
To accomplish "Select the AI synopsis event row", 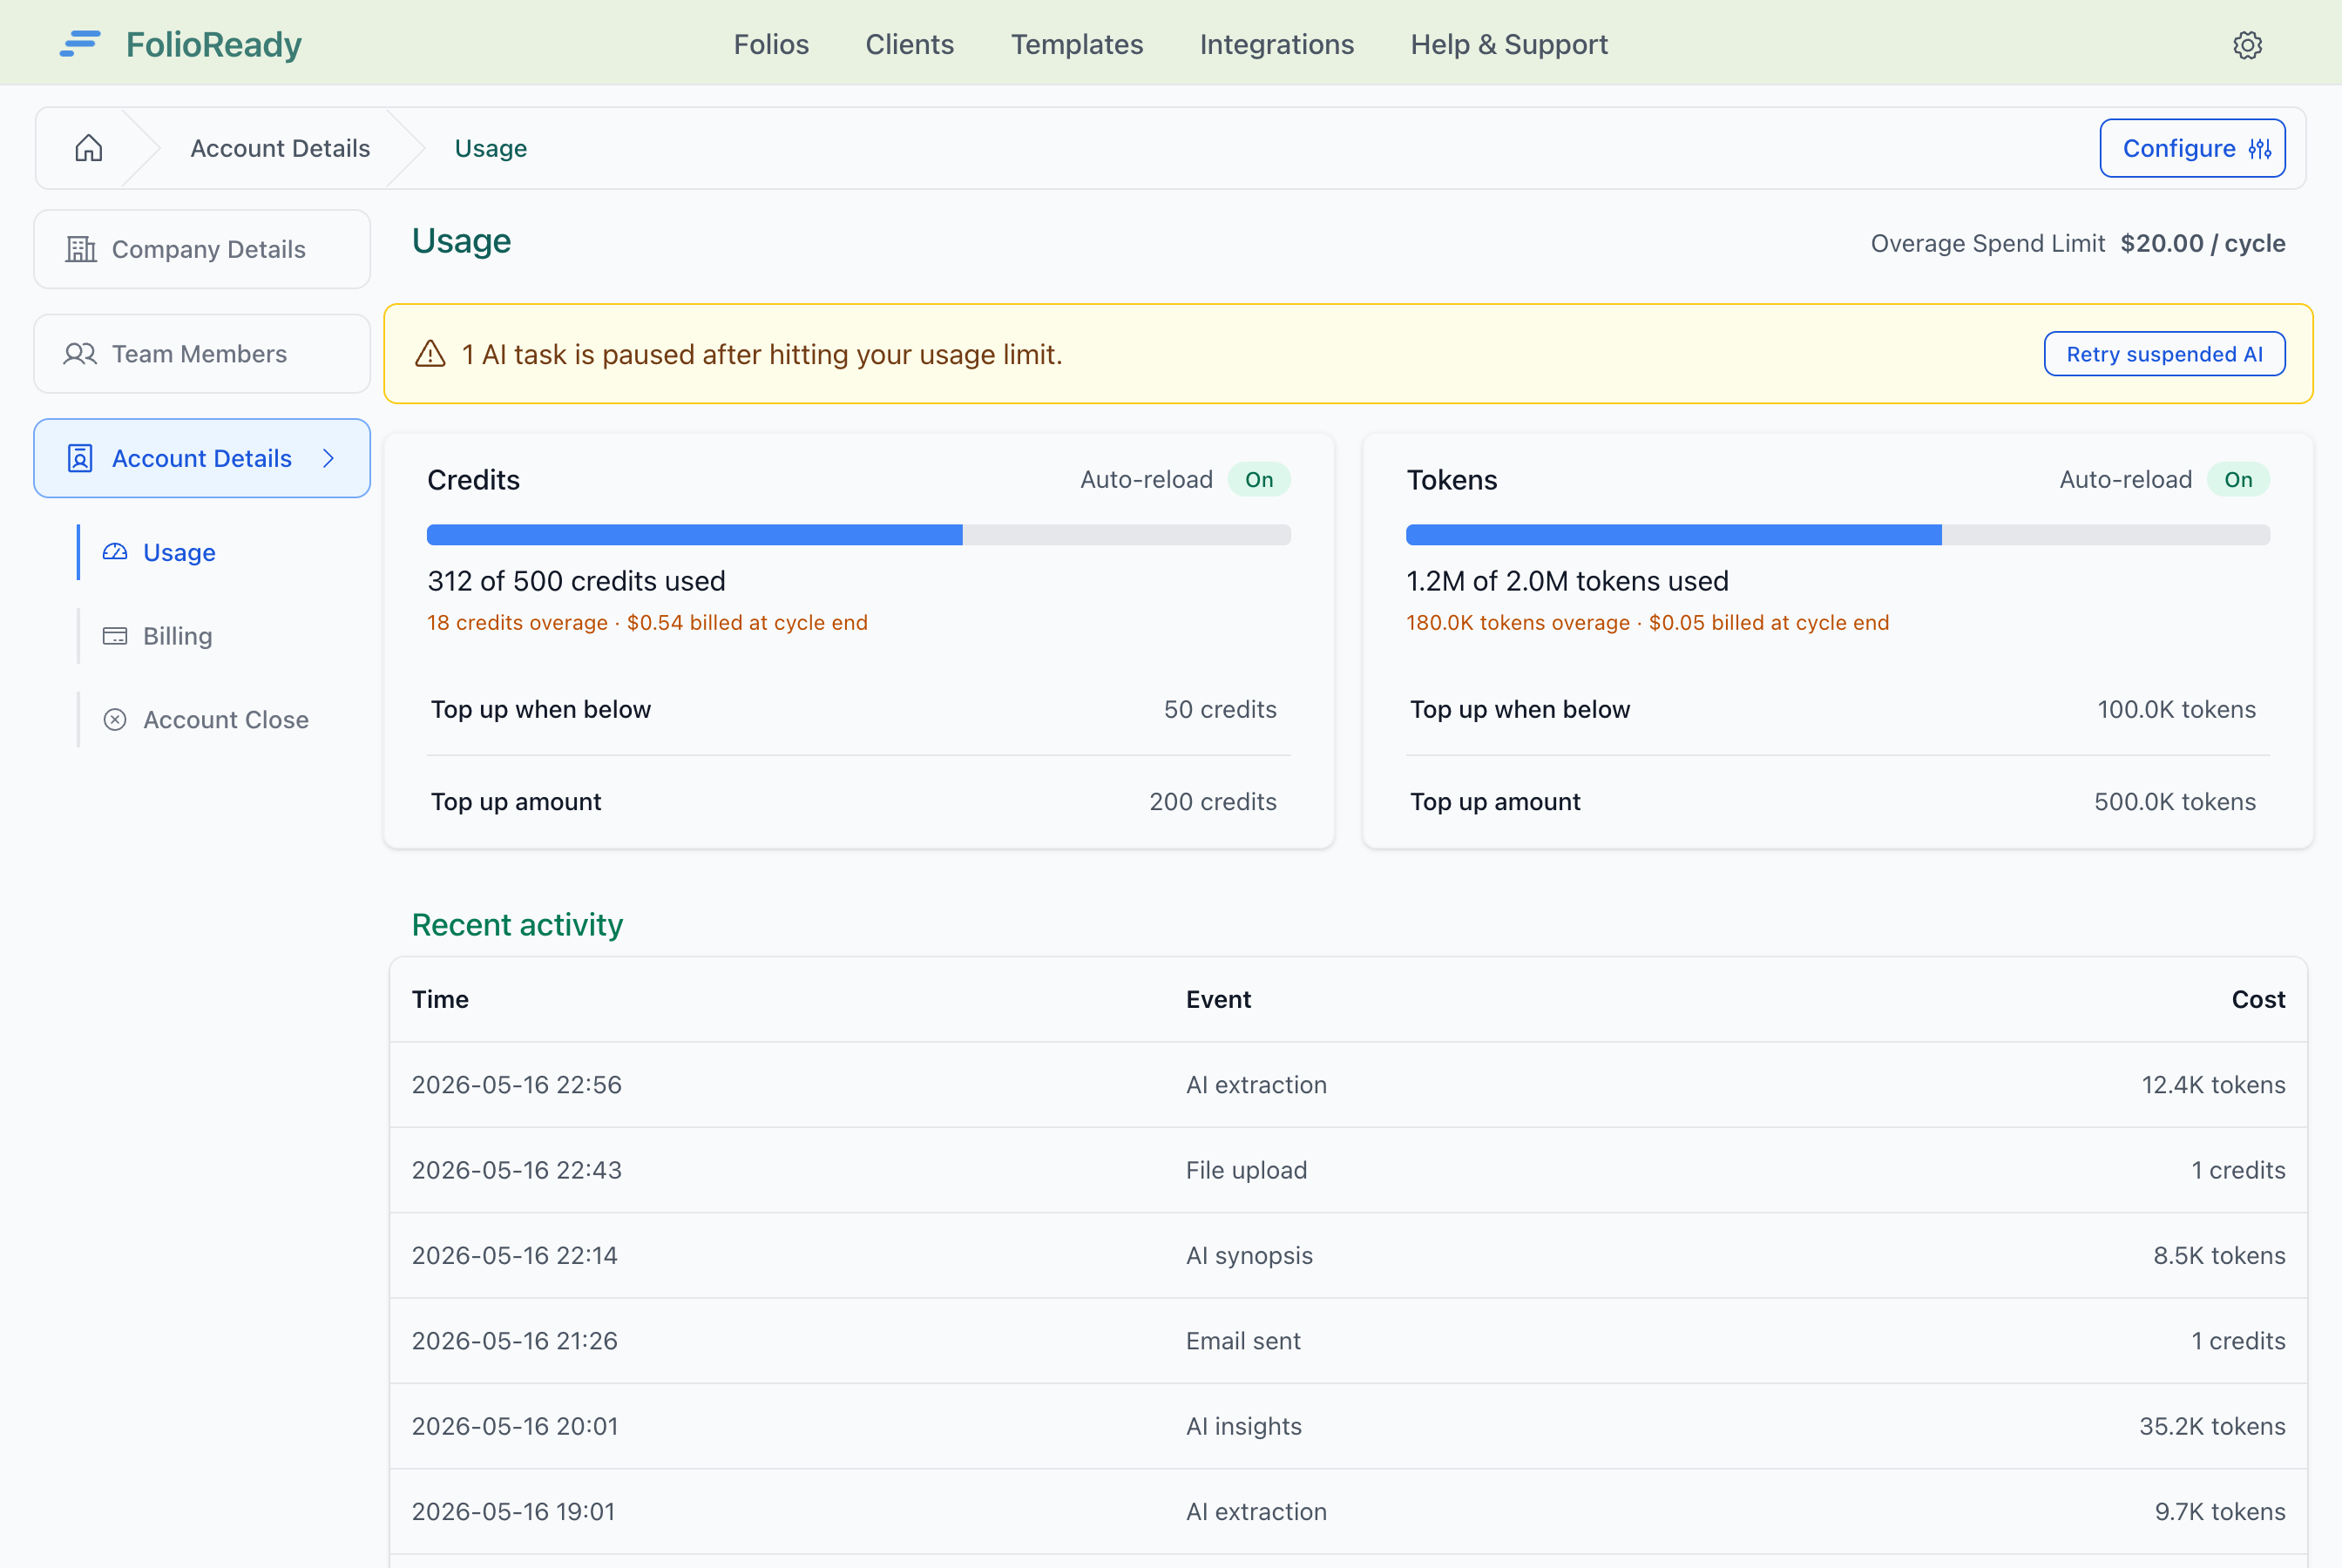I will (1348, 1255).
